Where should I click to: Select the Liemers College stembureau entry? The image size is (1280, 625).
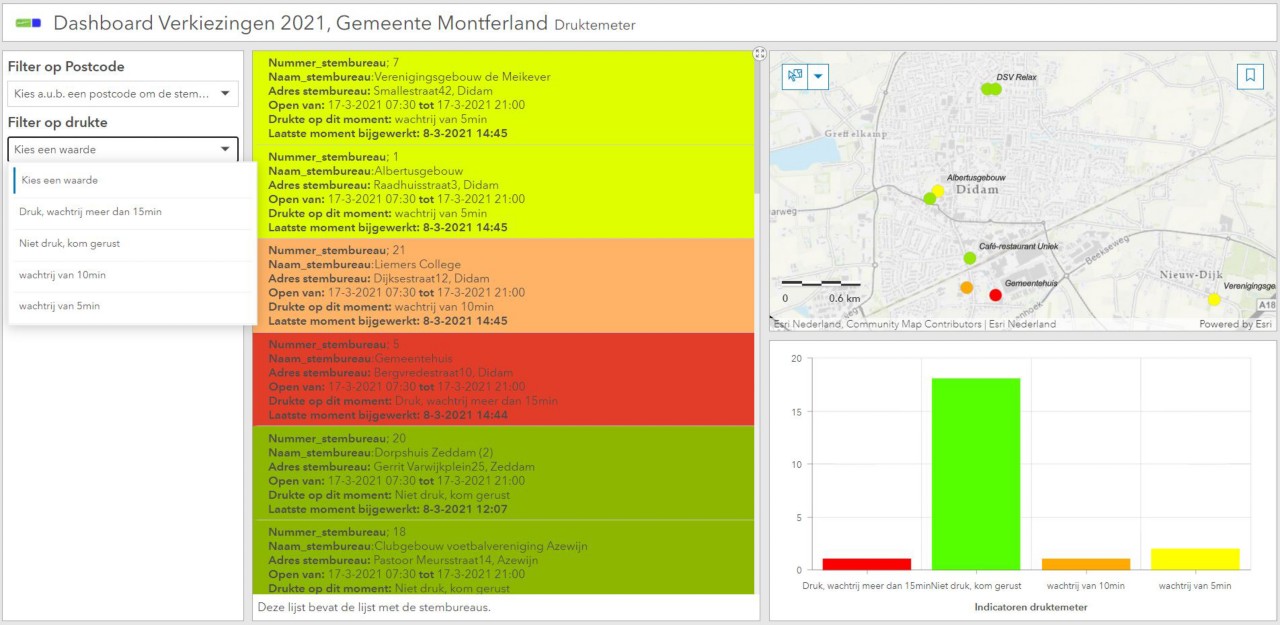pyautogui.click(x=504, y=286)
